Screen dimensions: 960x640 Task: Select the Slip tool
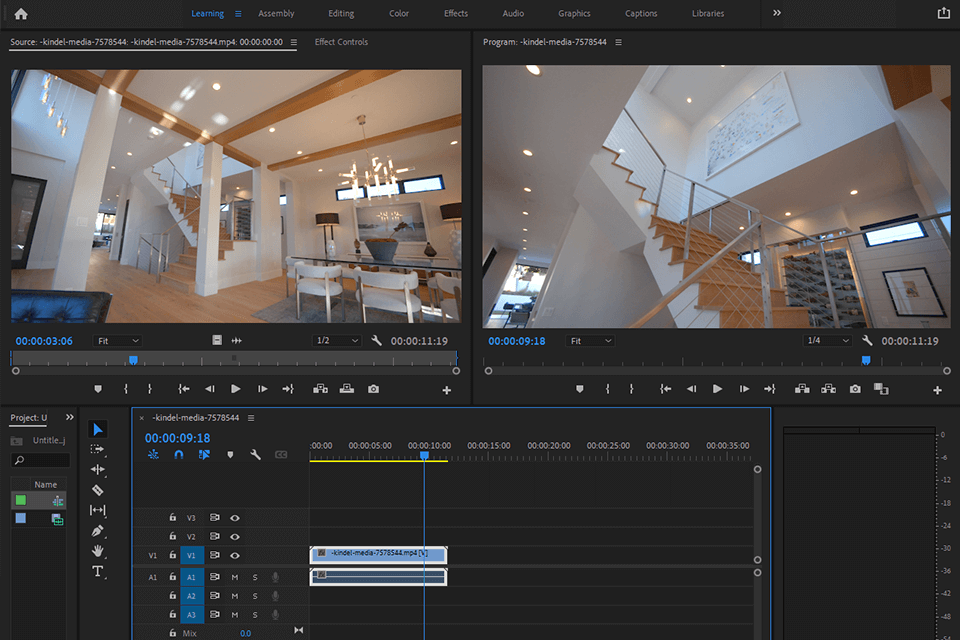[97, 510]
